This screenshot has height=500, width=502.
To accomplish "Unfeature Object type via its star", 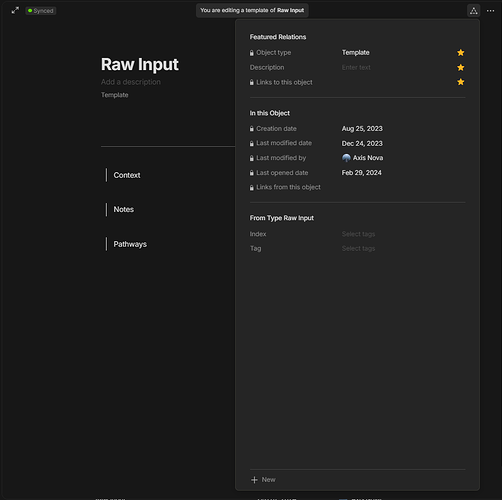I will pos(460,53).
